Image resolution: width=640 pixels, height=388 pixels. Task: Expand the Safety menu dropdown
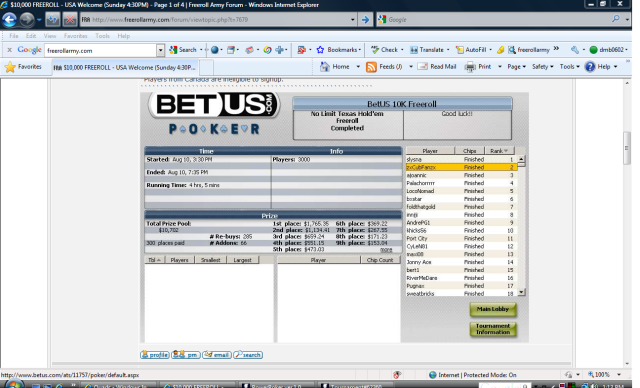[x=542, y=67]
